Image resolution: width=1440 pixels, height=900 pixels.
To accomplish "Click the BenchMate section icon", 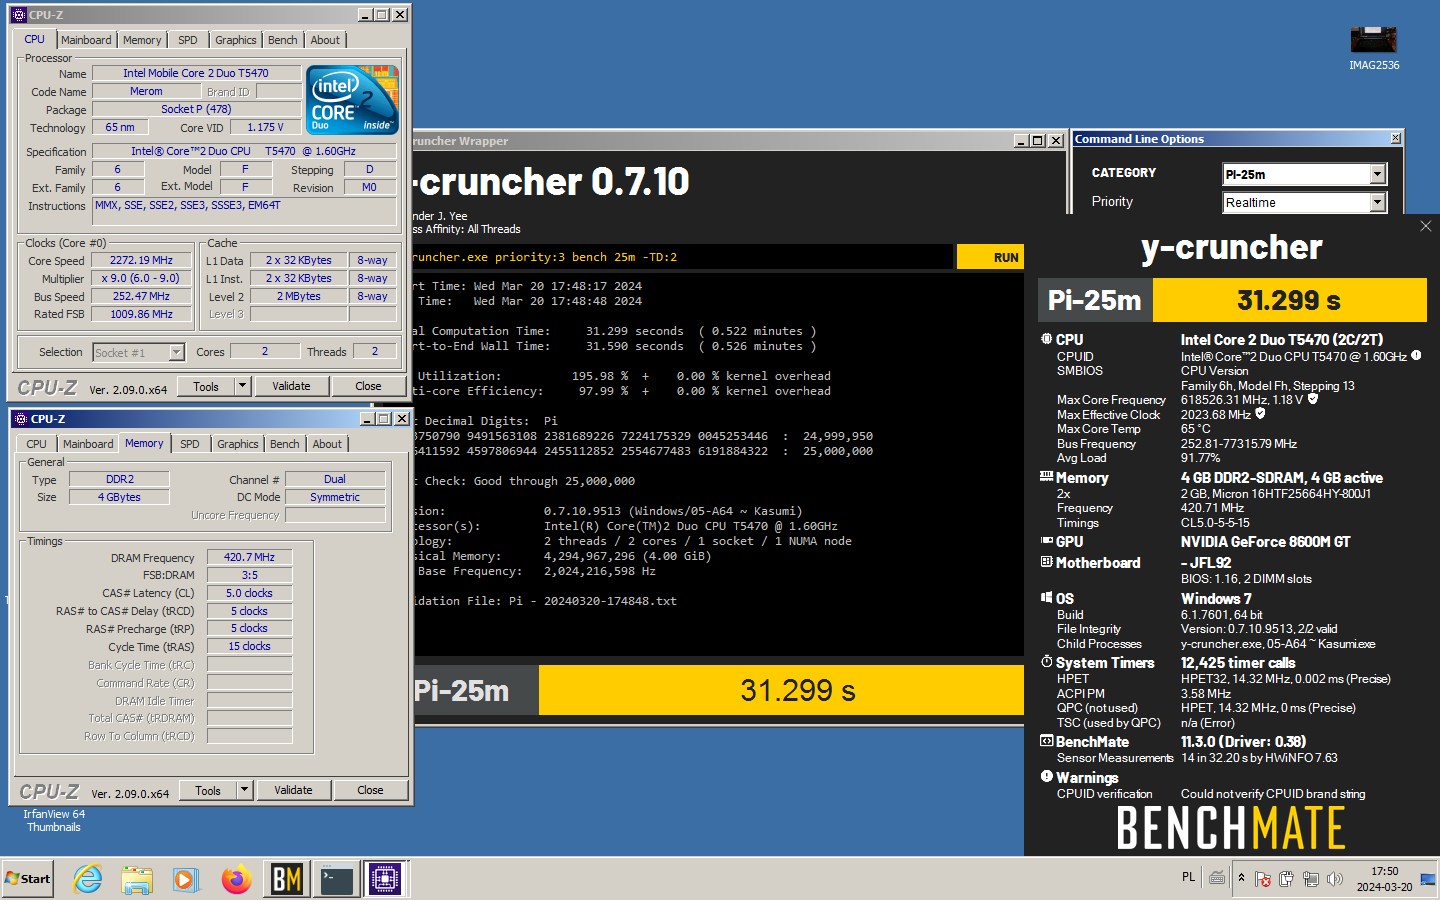I will tap(1046, 741).
